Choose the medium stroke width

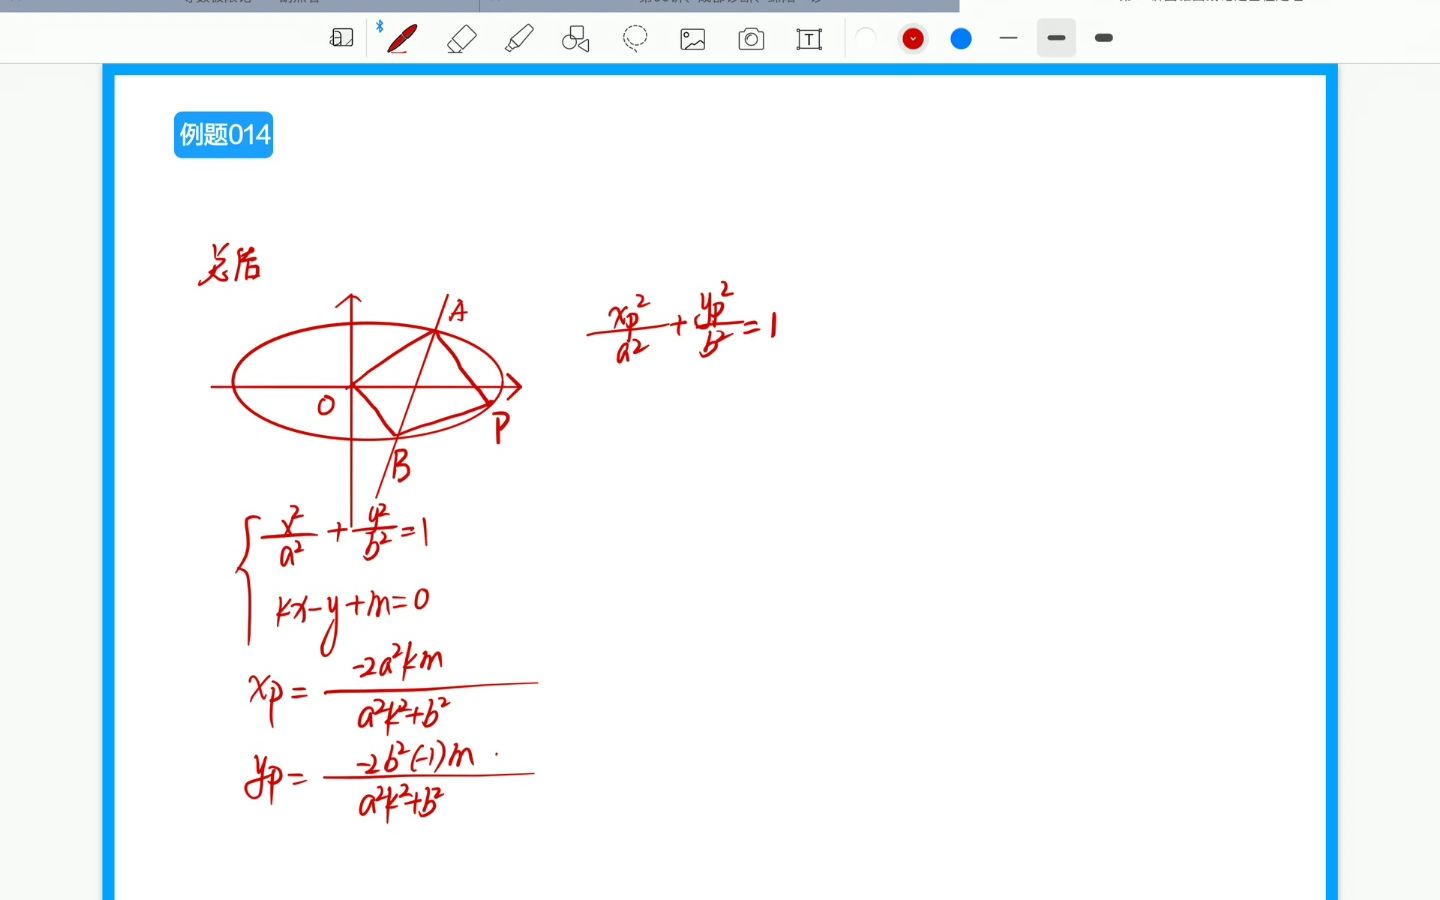point(1056,38)
